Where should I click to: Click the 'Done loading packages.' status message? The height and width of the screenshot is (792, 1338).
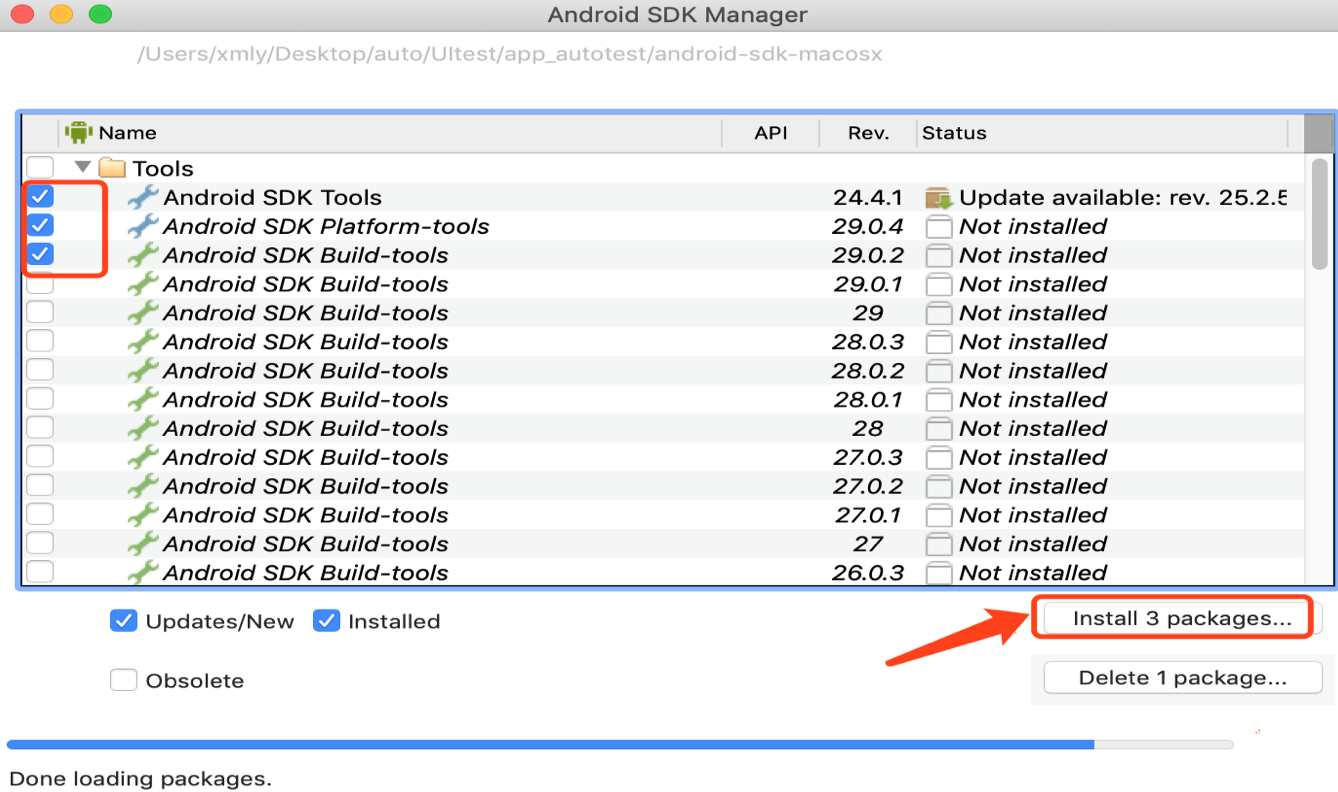[x=139, y=779]
